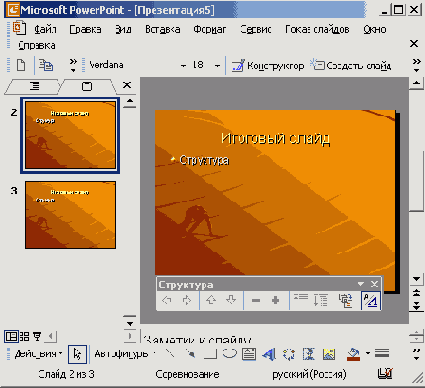The width and height of the screenshot is (425, 388).
Task: Click the Конструктор button
Action: [x=268, y=66]
